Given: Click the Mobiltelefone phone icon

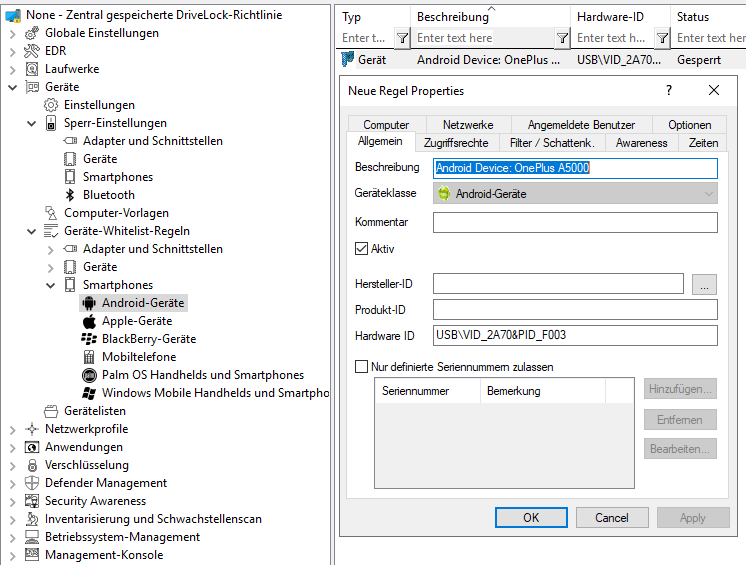Looking at the screenshot, I should click(x=89, y=357).
